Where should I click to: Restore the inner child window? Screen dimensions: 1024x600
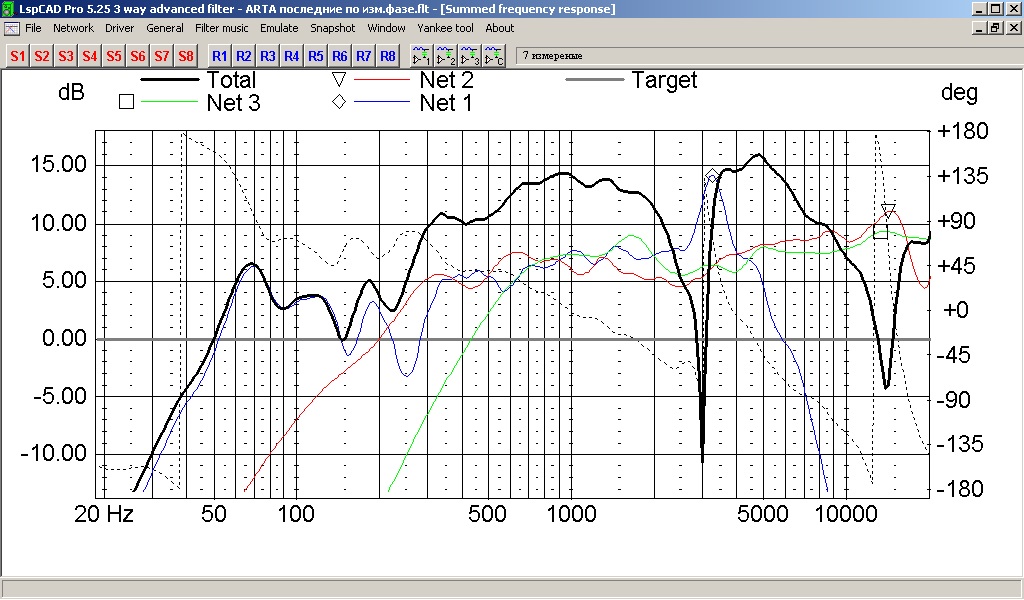[x=995, y=28]
